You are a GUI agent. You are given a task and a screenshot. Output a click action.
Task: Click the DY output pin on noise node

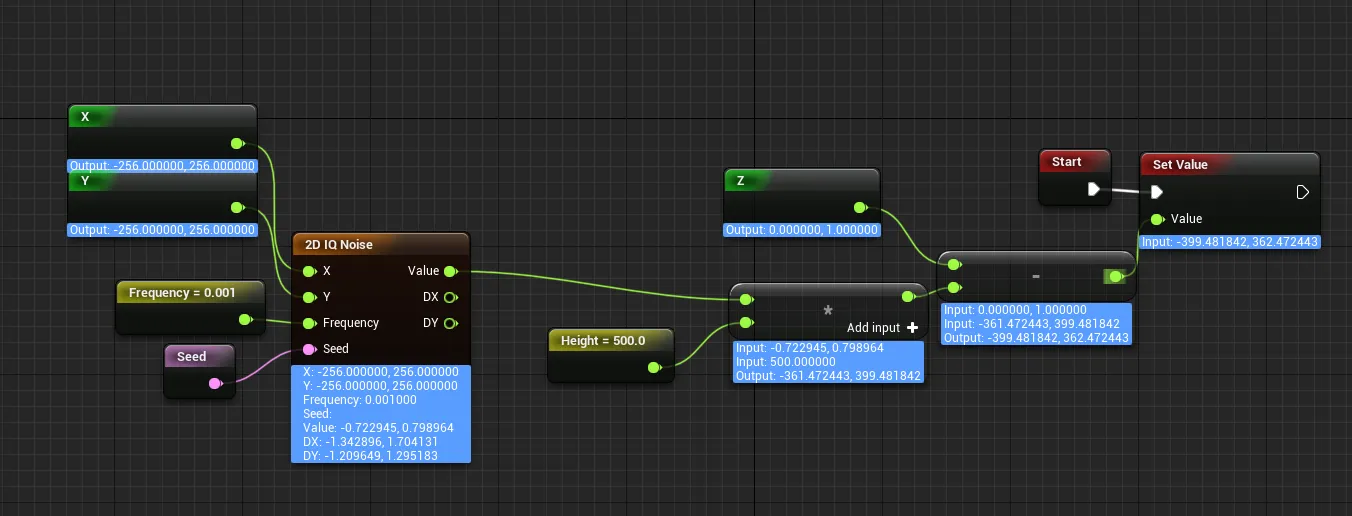(x=450, y=323)
